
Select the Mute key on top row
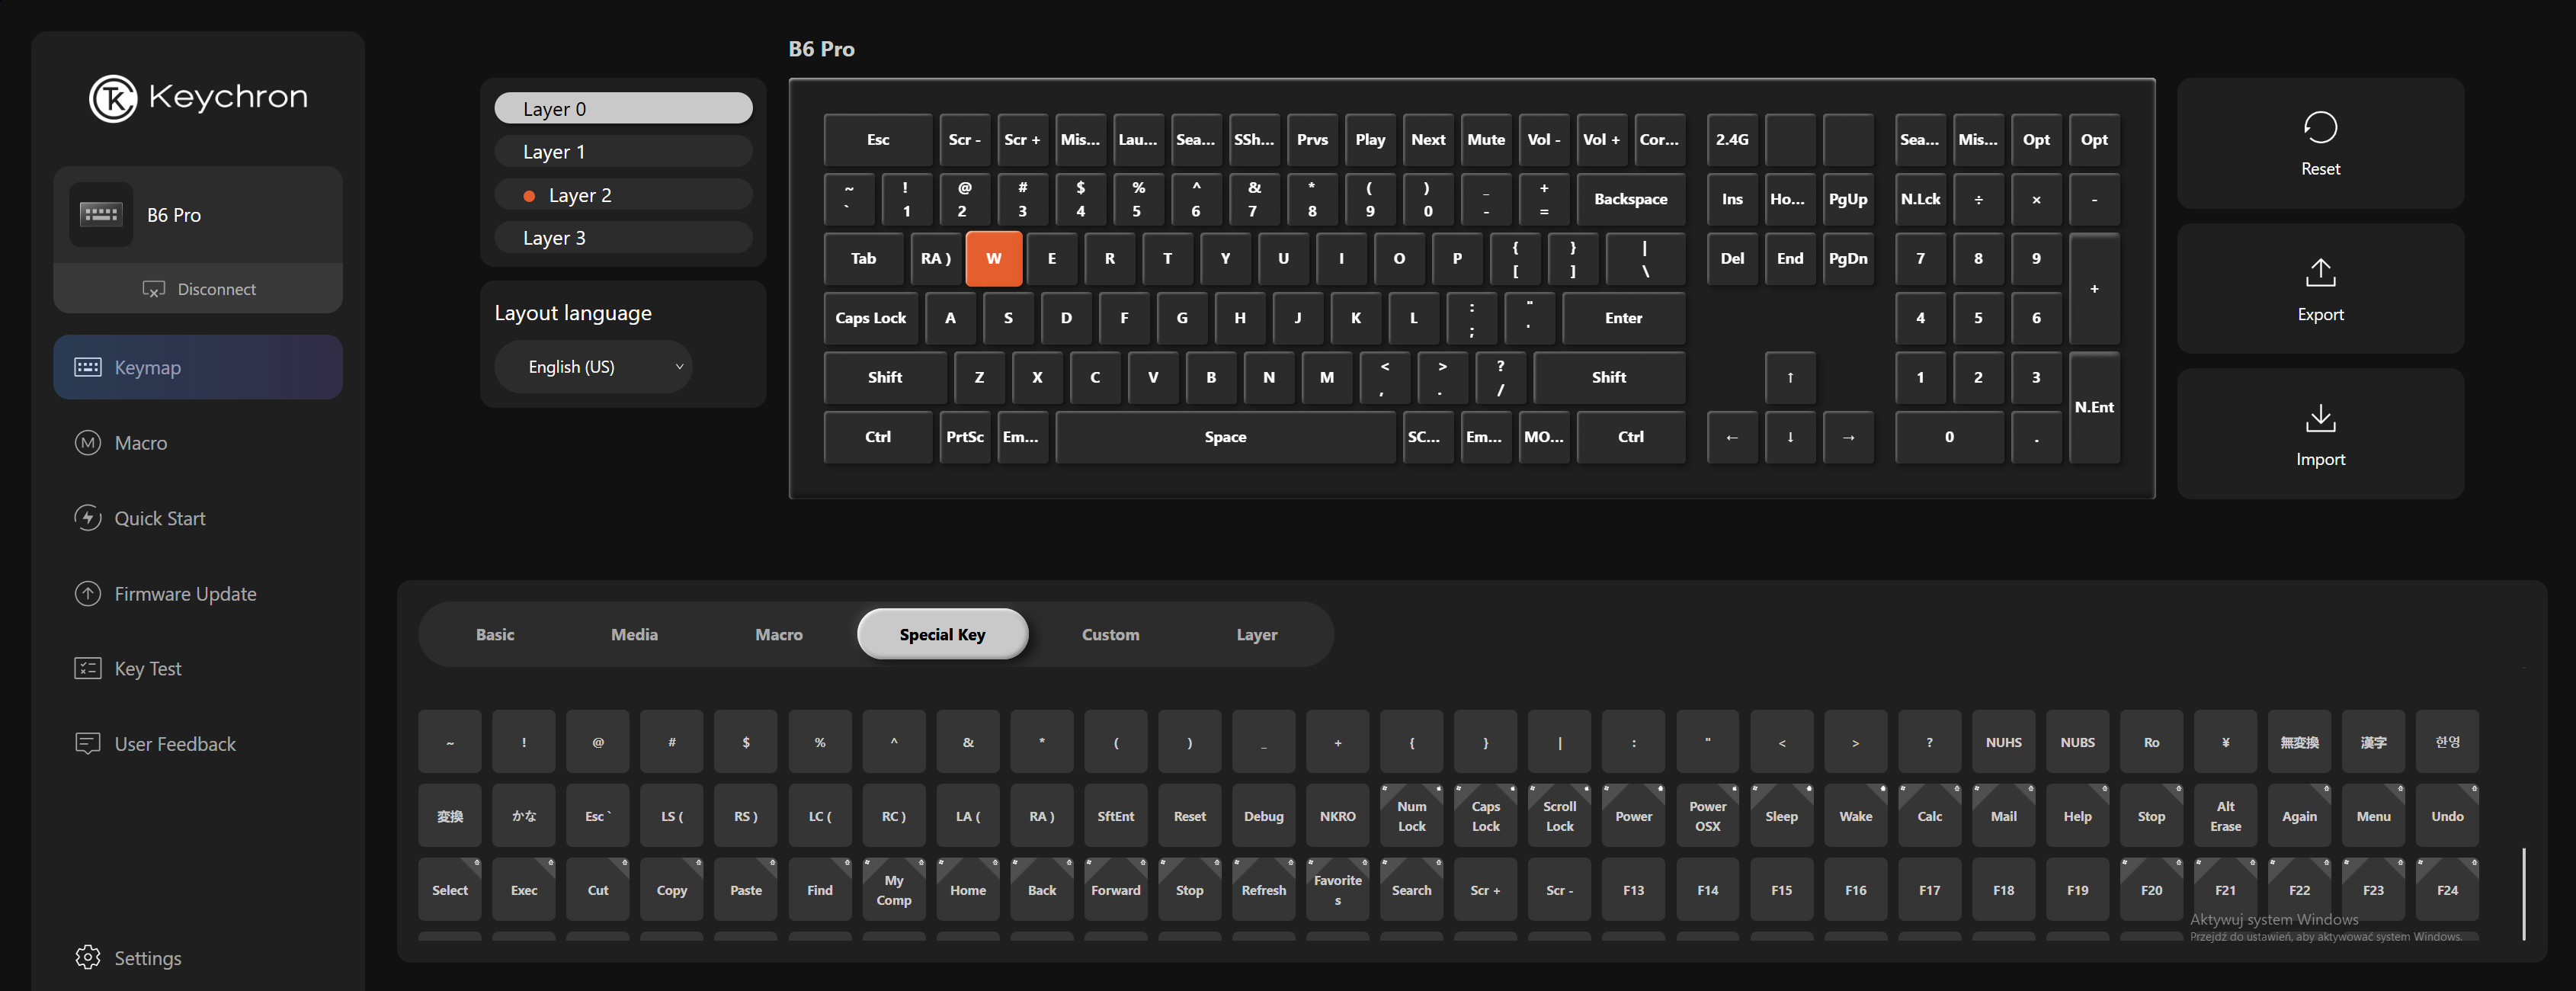point(1486,140)
